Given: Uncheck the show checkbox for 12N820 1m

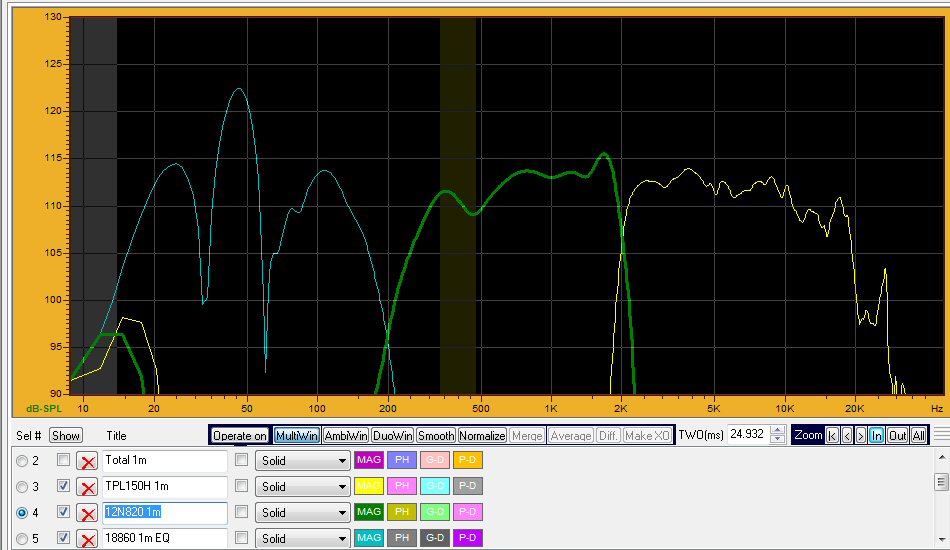Looking at the screenshot, I should [63, 512].
